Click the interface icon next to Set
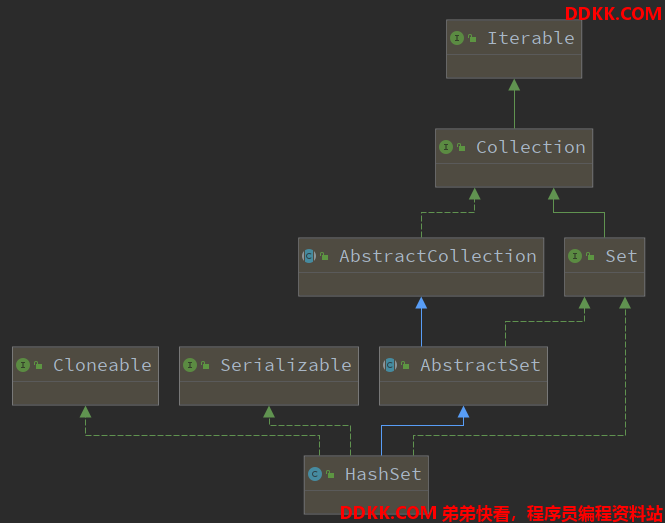Screen dimensions: 665x523 click(x=575, y=256)
